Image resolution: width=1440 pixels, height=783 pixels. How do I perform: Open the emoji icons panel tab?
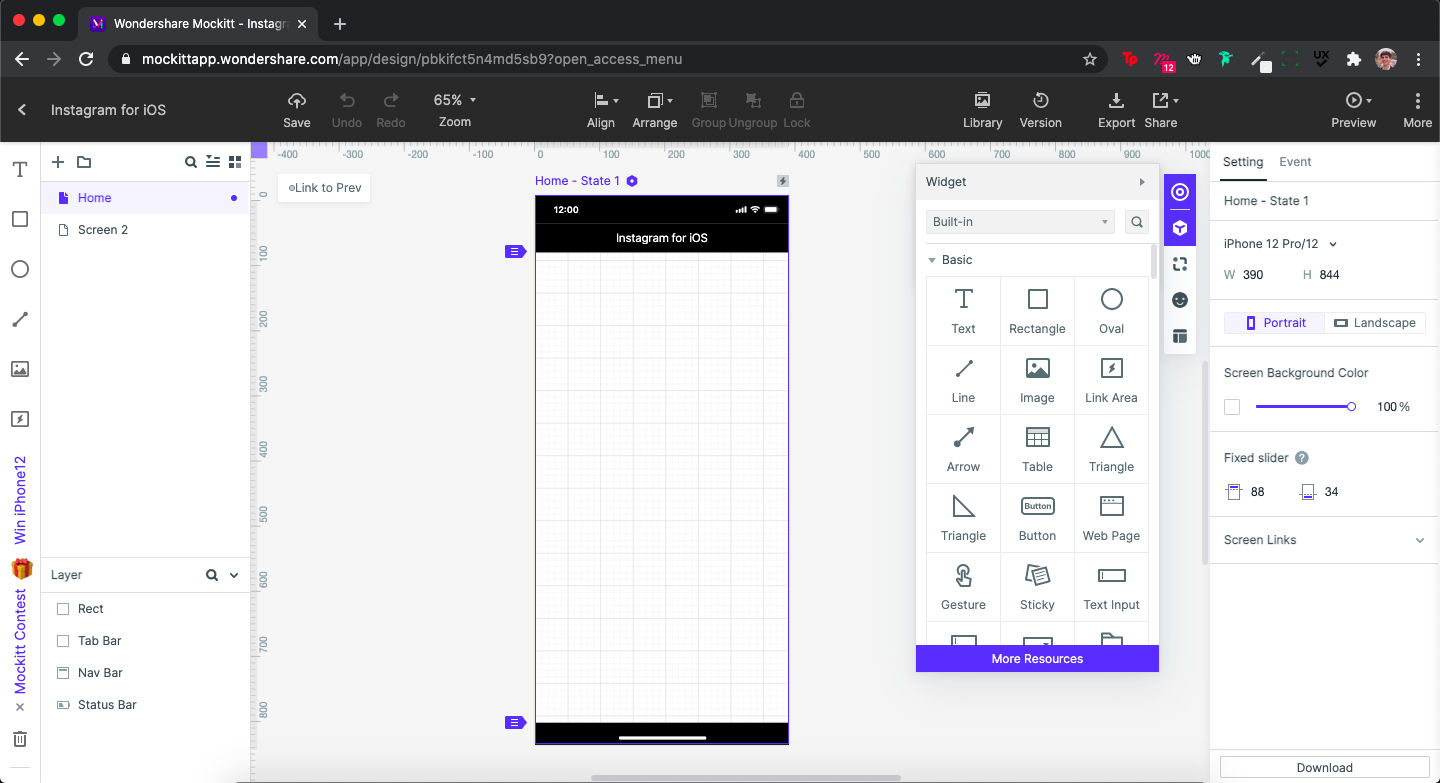[x=1180, y=300]
